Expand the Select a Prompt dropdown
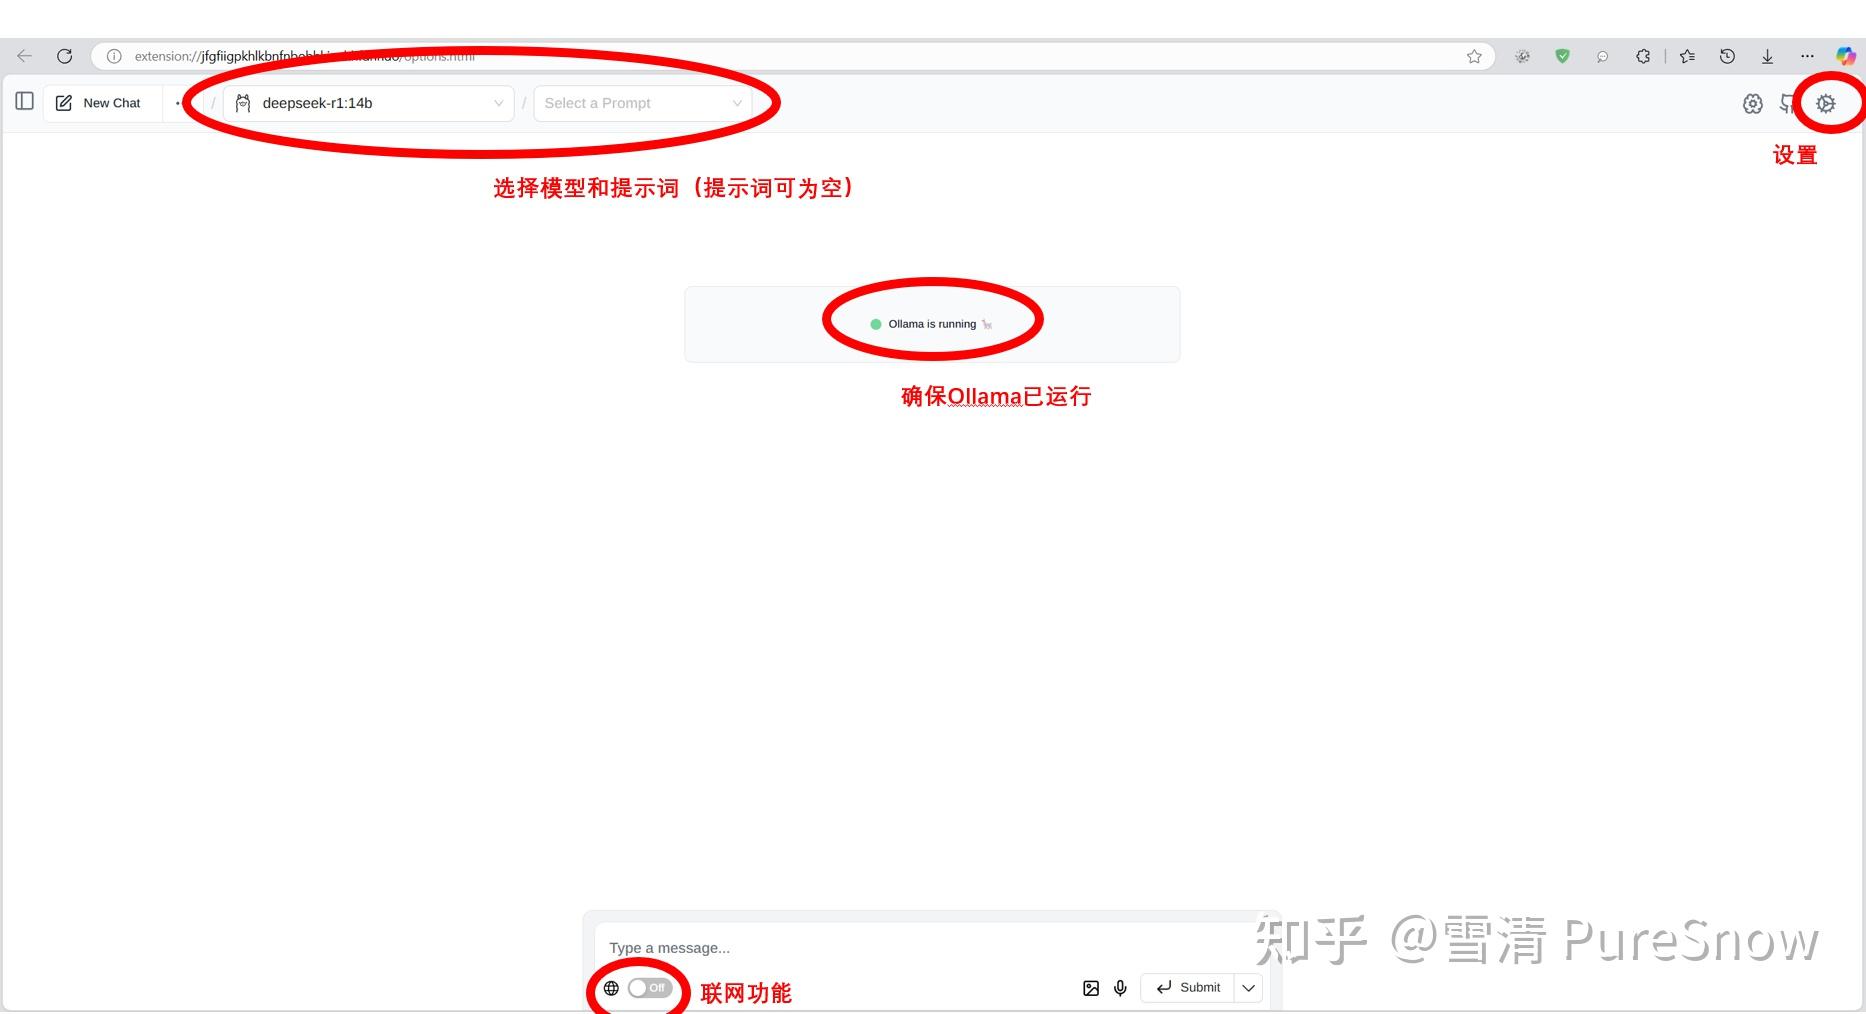This screenshot has height=1014, width=1866. click(643, 103)
